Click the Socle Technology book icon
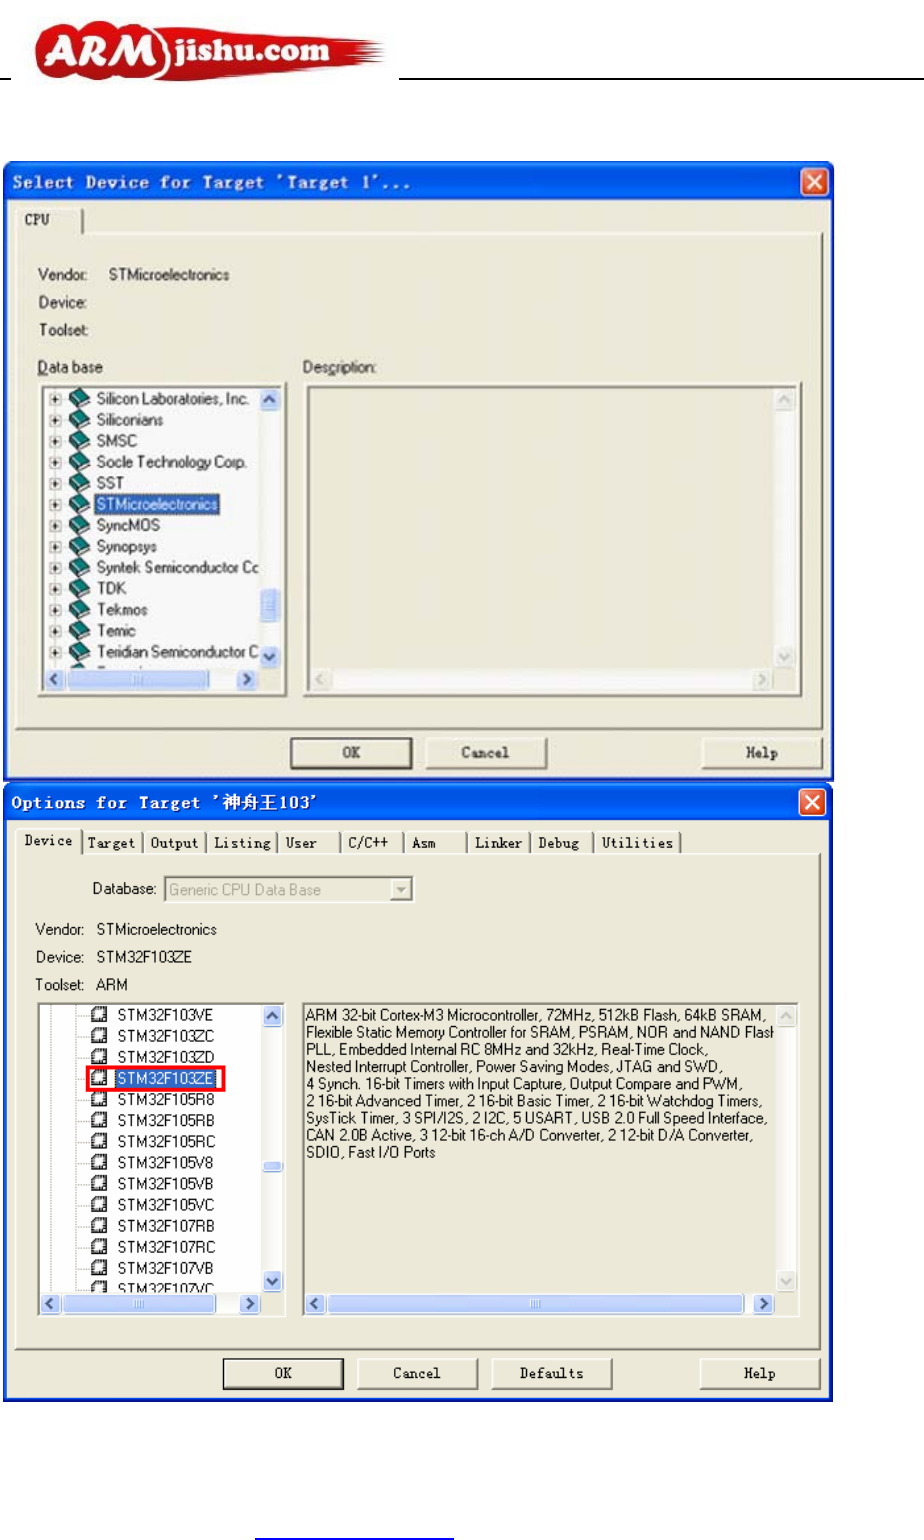924x1540 pixels. (x=79, y=462)
